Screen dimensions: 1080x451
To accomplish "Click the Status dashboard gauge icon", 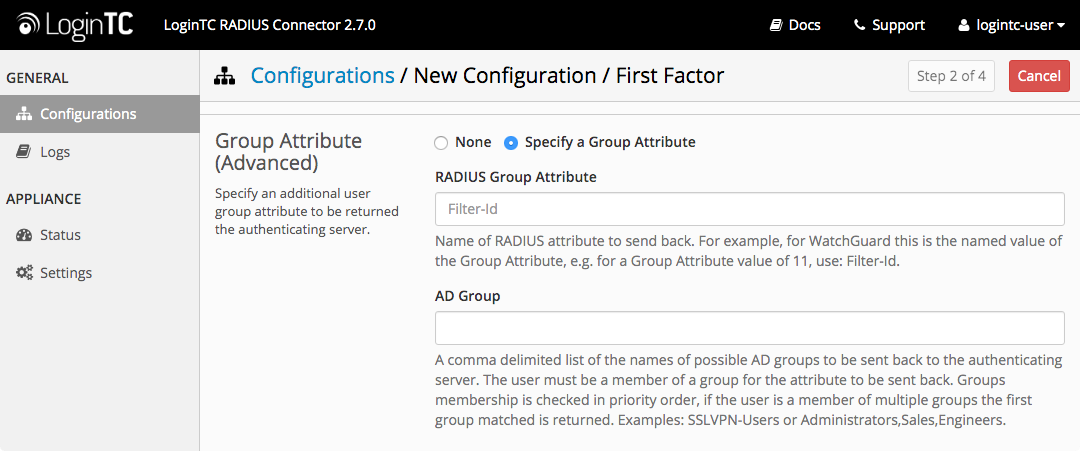I will coord(23,235).
